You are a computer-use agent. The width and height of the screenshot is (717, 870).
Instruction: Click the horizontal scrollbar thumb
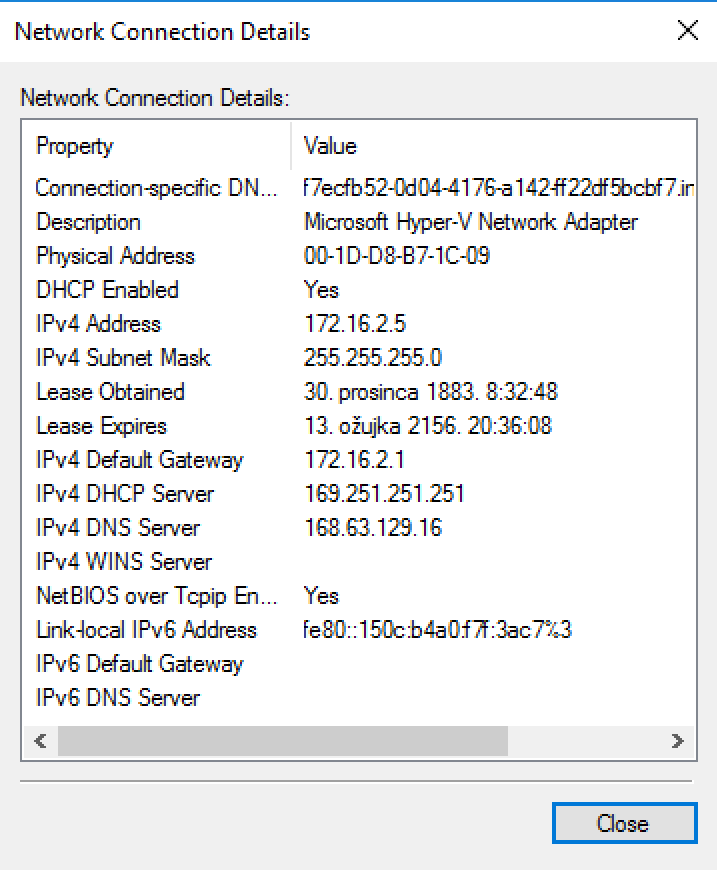(x=282, y=741)
